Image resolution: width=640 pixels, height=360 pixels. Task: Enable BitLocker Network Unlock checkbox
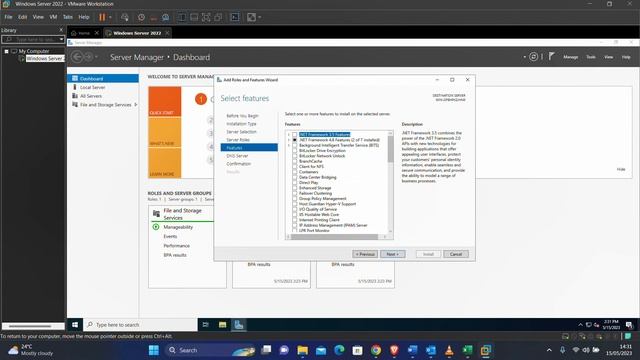coord(295,156)
